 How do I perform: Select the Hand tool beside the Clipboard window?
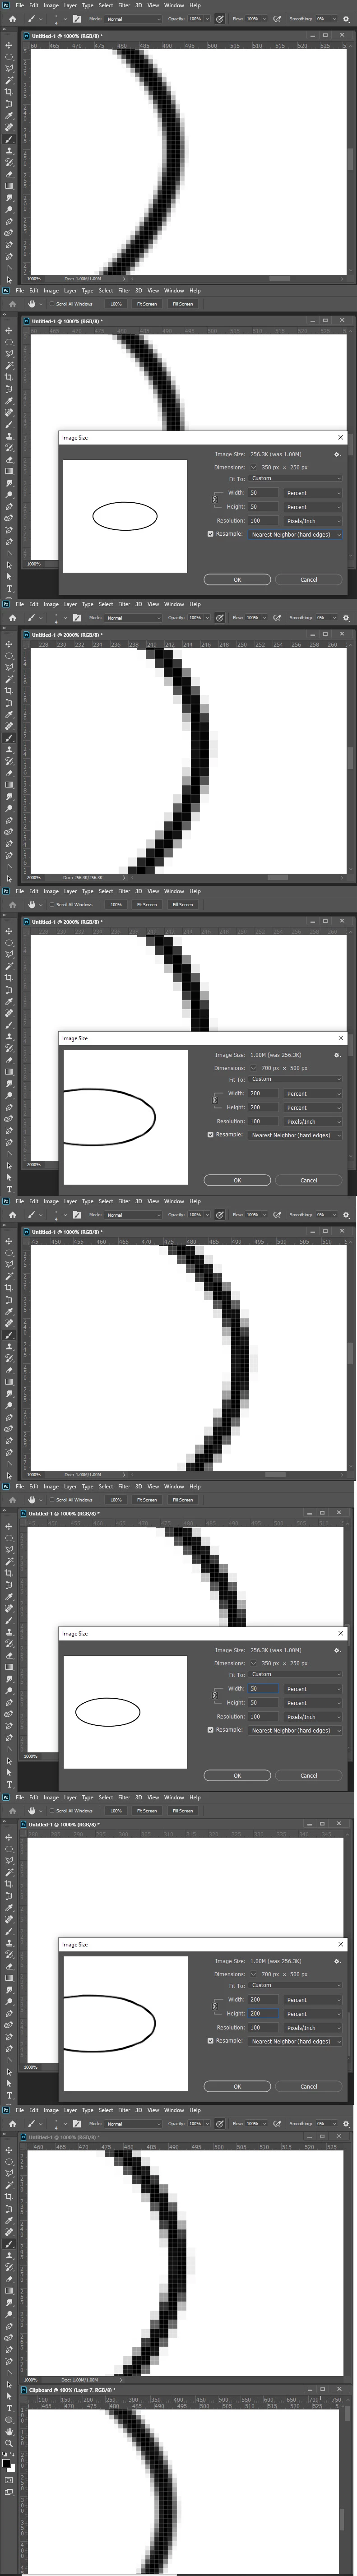coord(9,2432)
